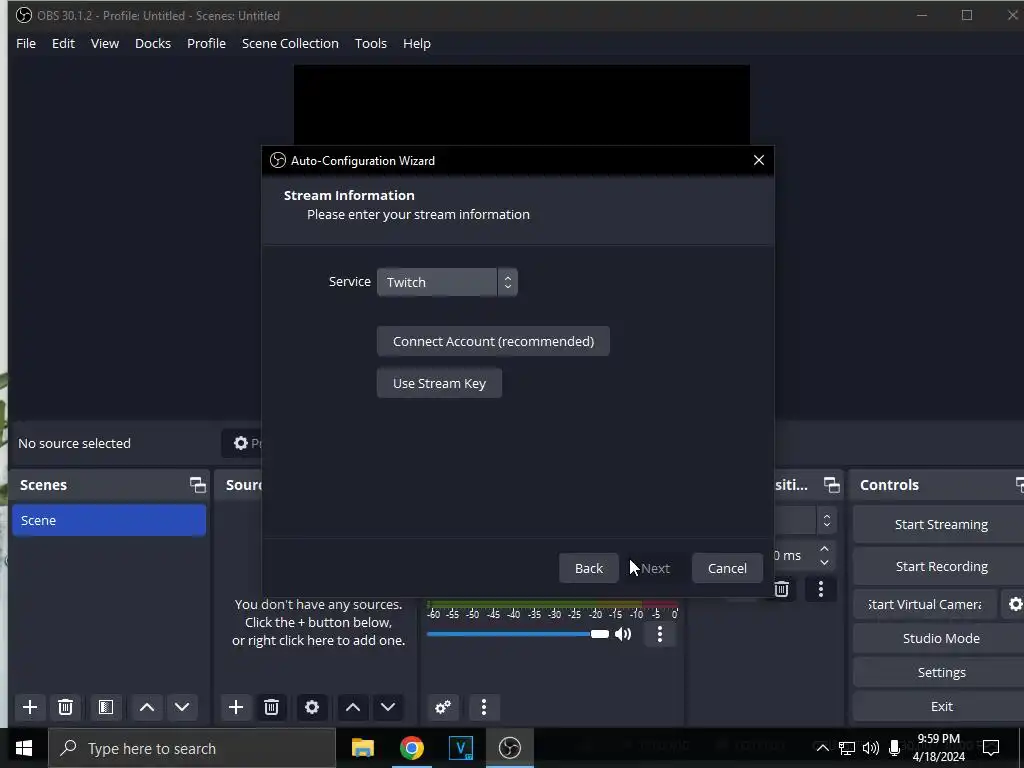This screenshot has height=768, width=1024.
Task: Move source up arrow in Sources panel
Action: (x=353, y=707)
